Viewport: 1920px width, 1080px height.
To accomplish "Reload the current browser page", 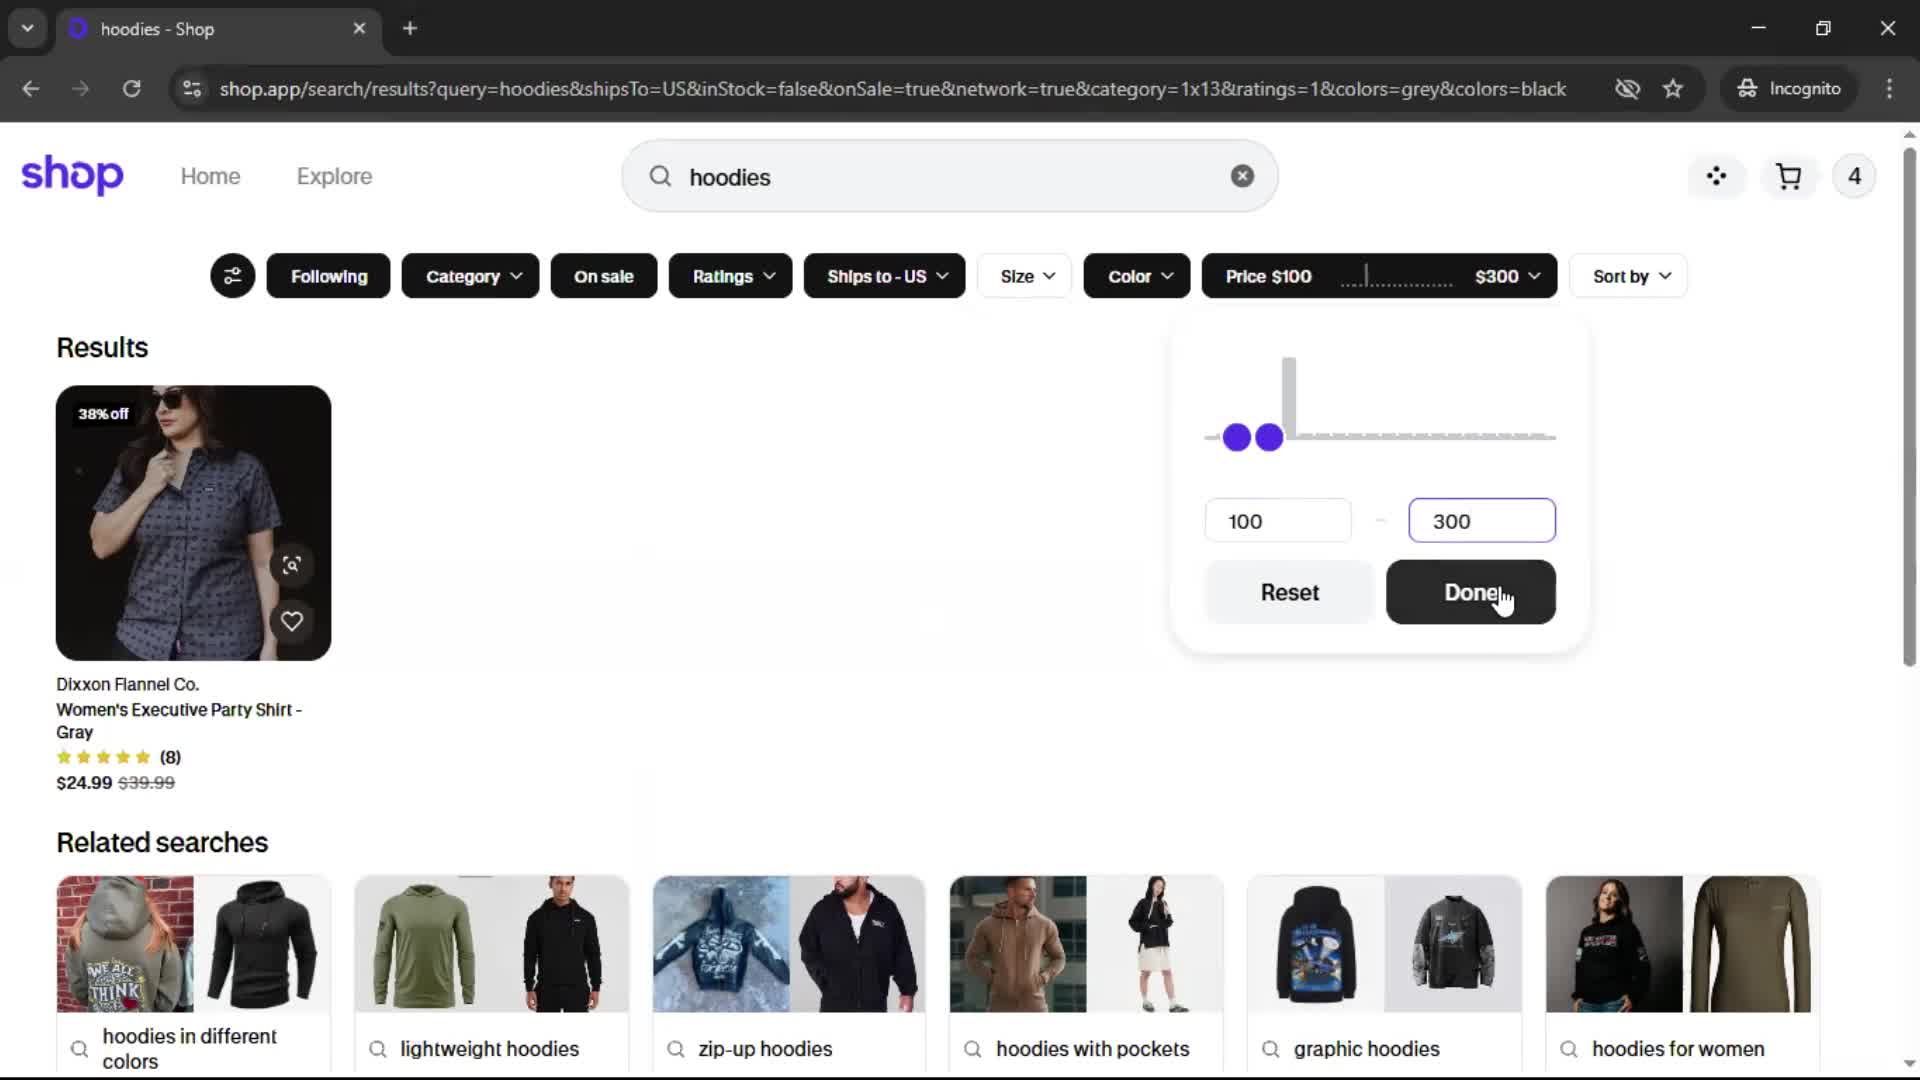I will [131, 89].
